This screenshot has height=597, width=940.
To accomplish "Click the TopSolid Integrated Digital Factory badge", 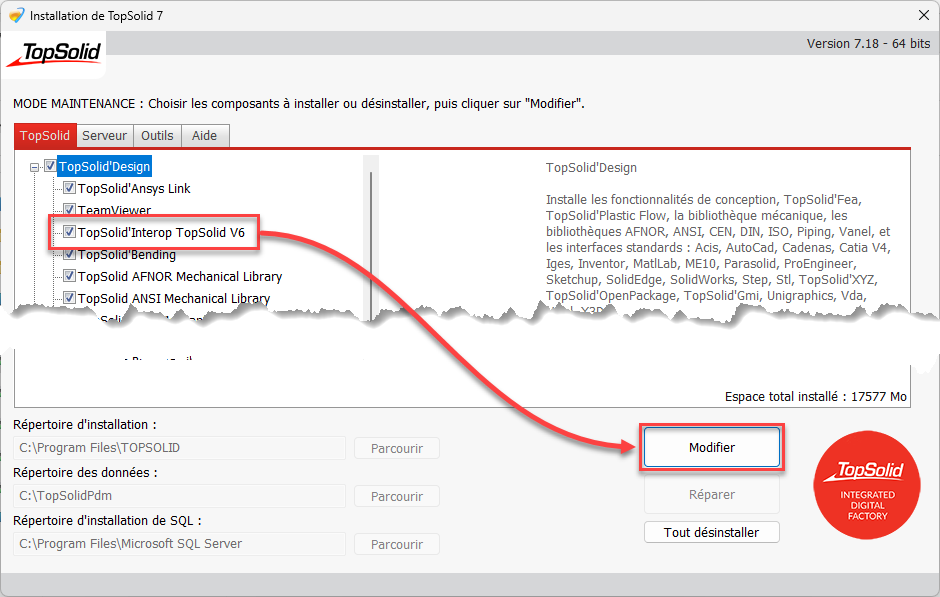I will coord(867,484).
